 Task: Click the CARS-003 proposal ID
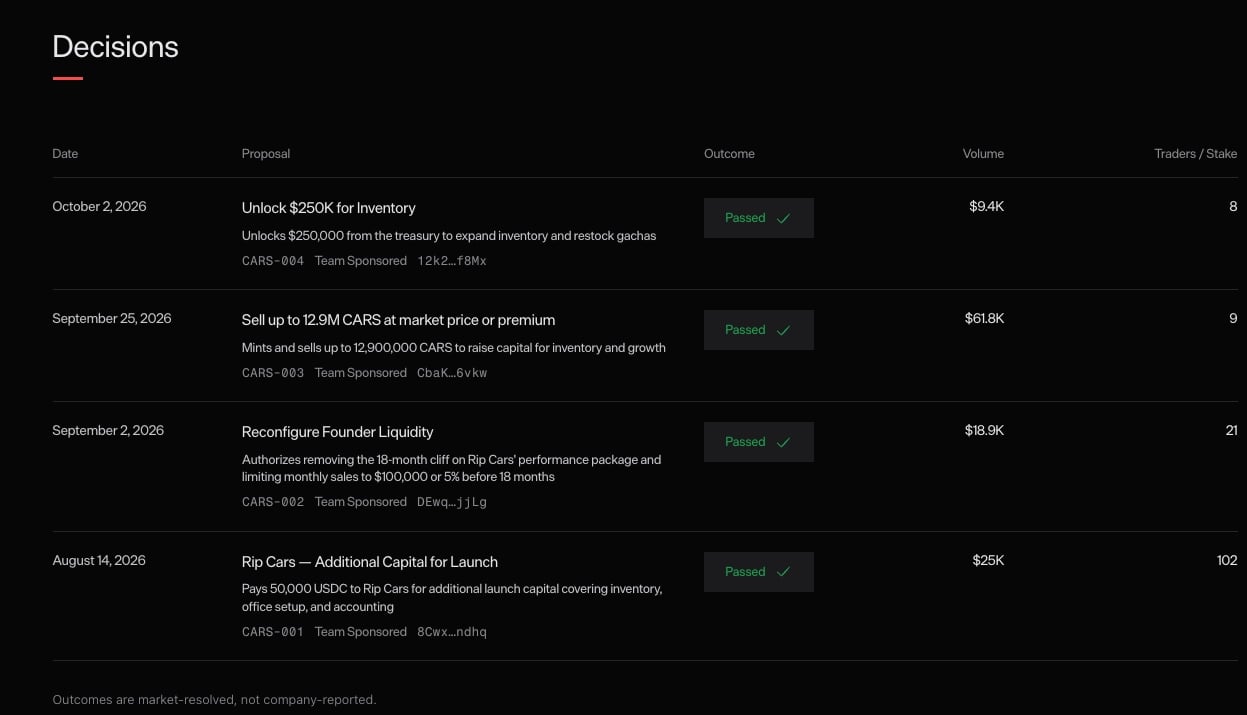[273, 373]
